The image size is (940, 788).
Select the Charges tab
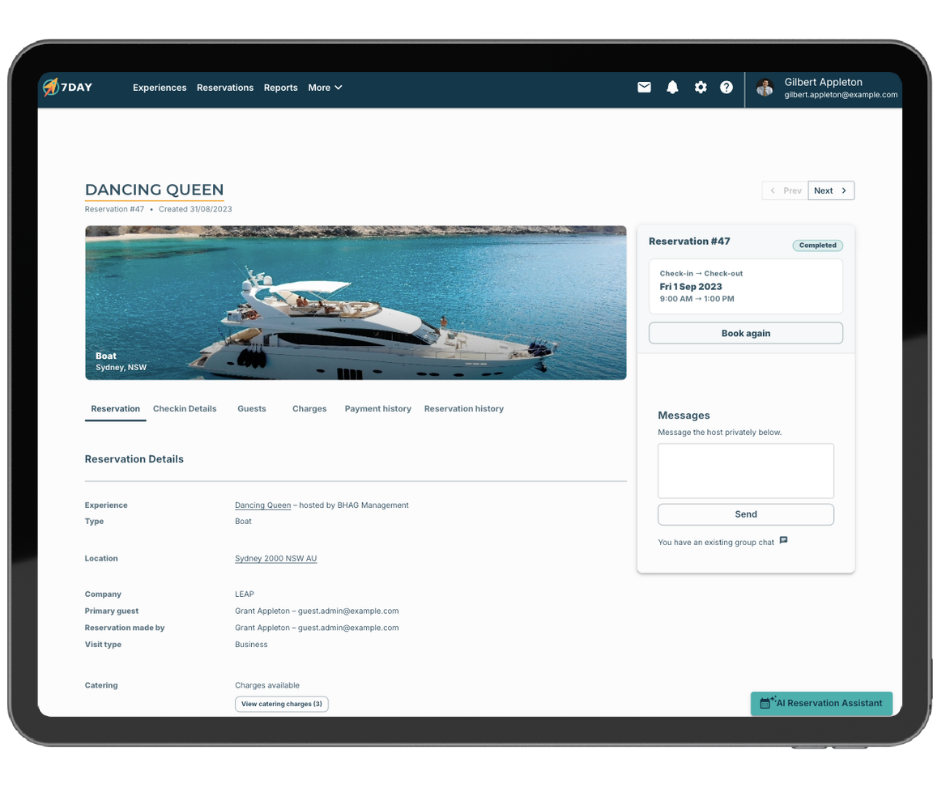click(309, 409)
